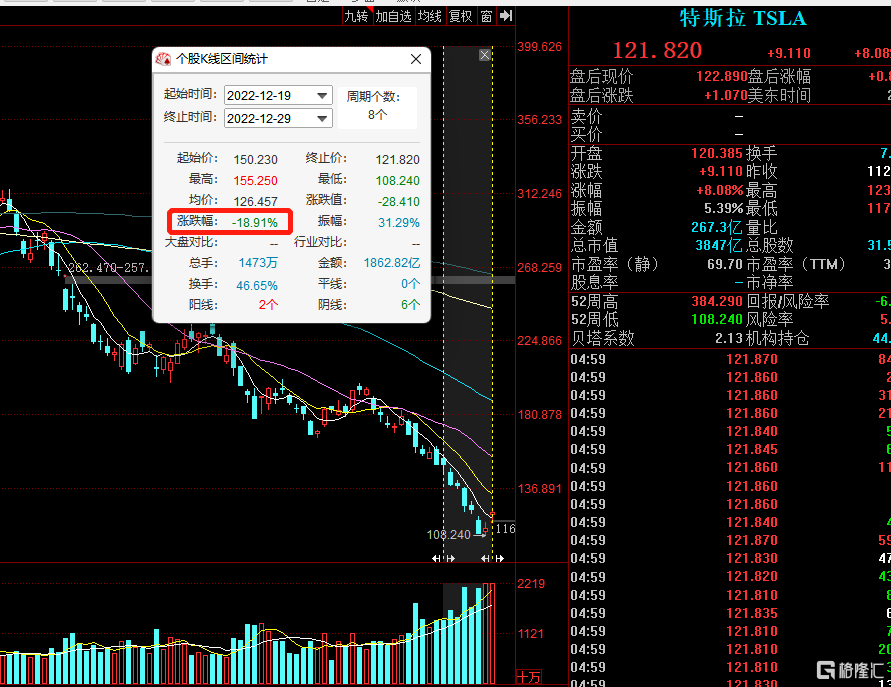Click the 振幅 value 5.39% in the quote panel
Image resolution: width=891 pixels, height=687 pixels.
tap(723, 209)
